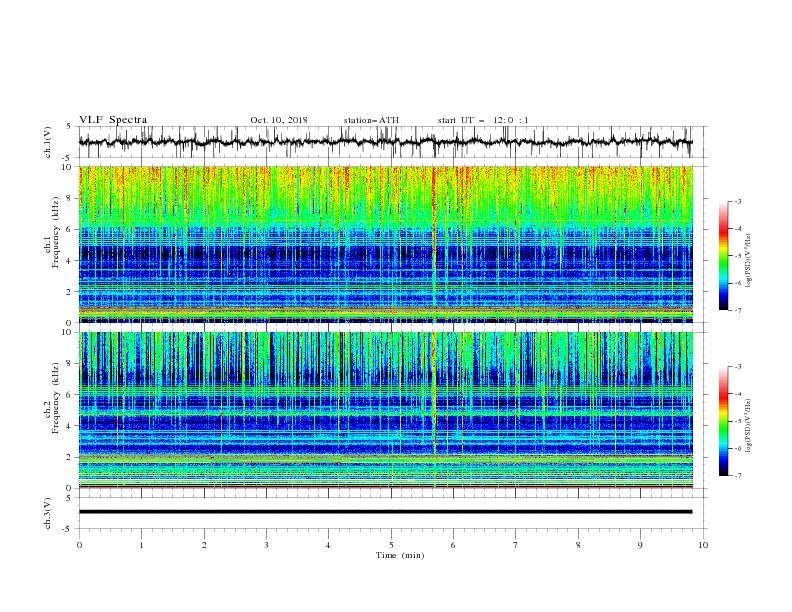Click the "VLF Spectra" plot title
The height and width of the screenshot is (612, 792).
click(113, 120)
